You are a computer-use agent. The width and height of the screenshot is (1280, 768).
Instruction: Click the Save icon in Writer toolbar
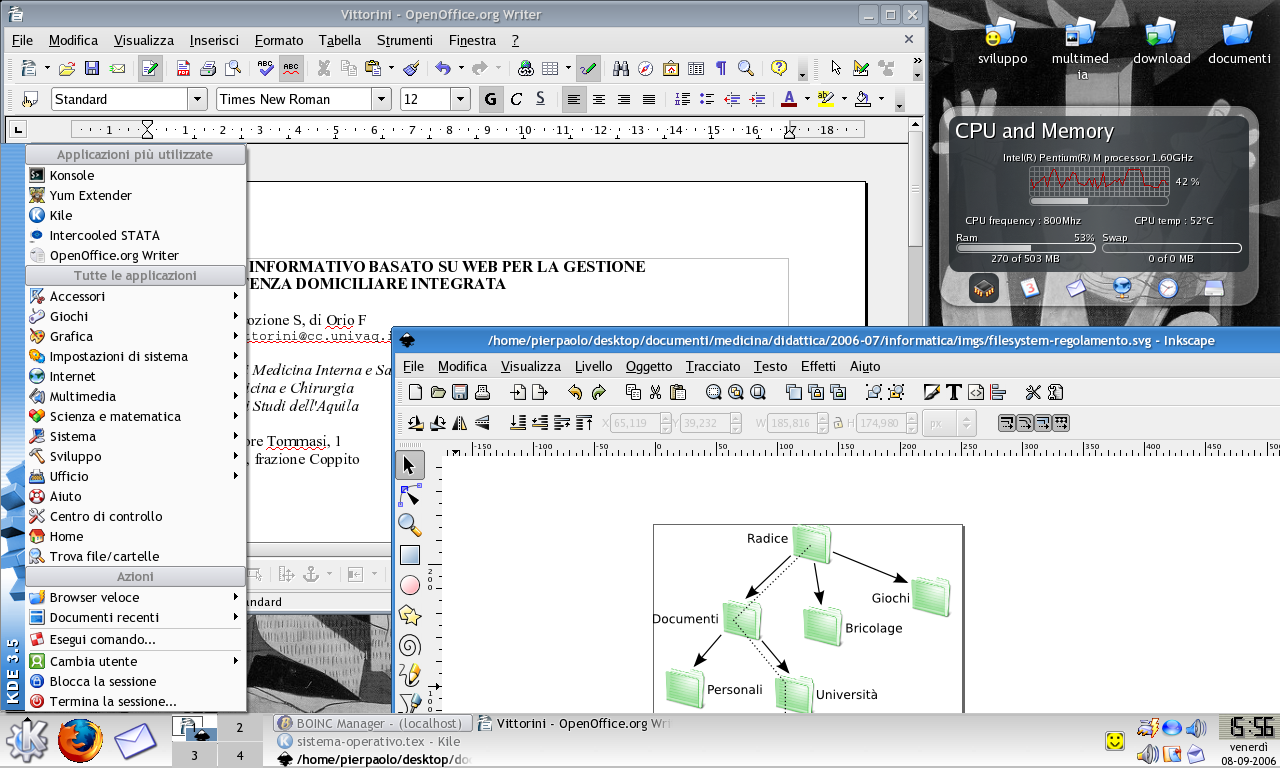[92, 69]
